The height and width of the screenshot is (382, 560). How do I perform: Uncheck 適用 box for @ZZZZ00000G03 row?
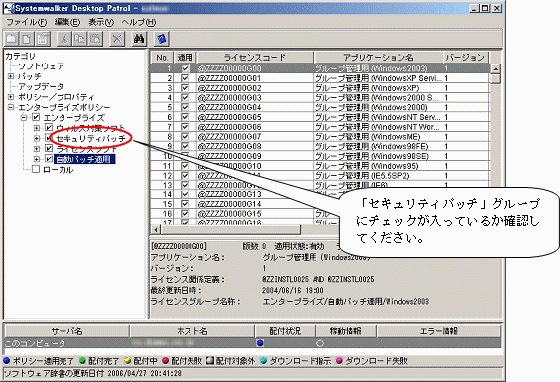tap(185, 97)
